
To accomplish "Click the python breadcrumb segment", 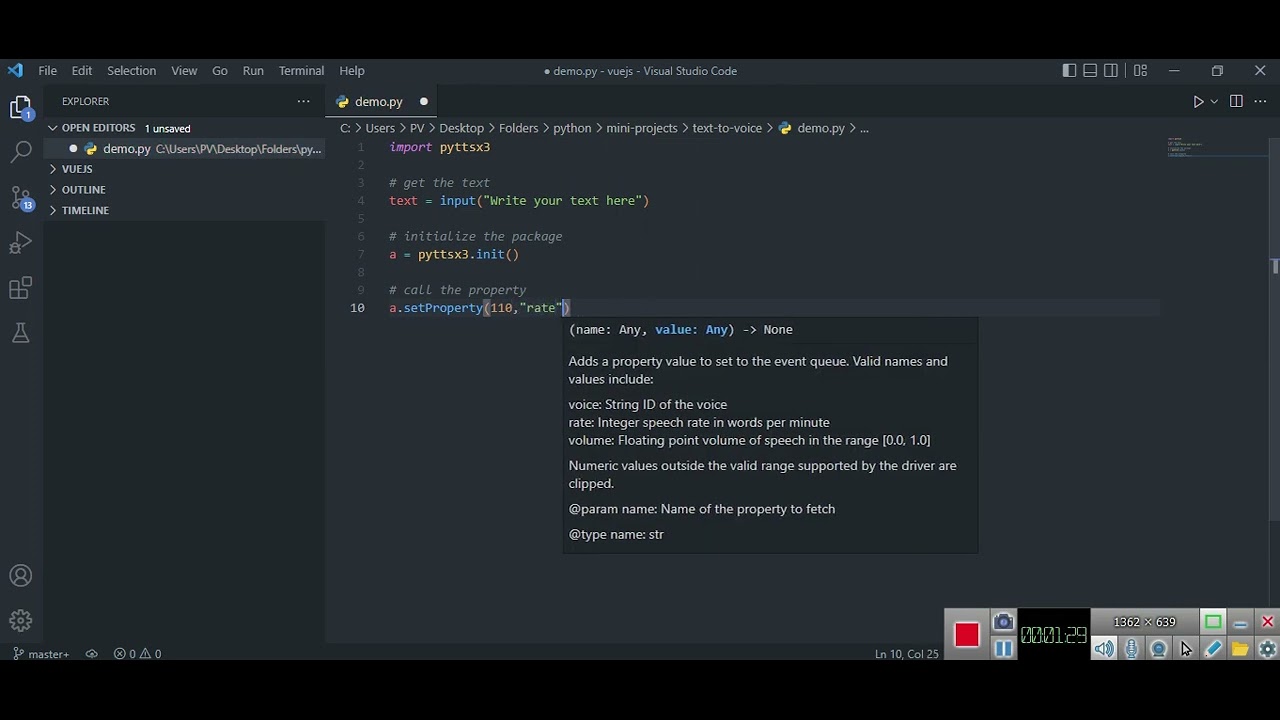I will pos(572,128).
